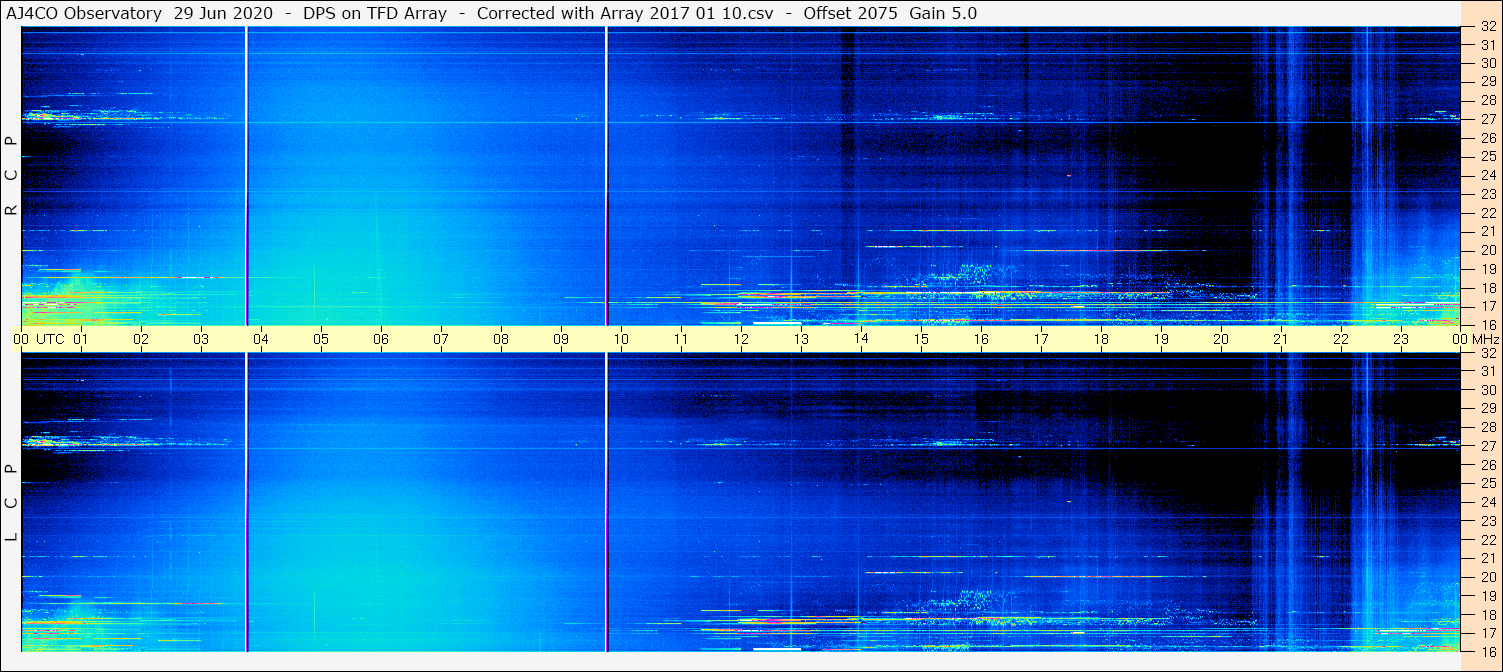Select the 30 MHz label in RCP panel
Screen dimensions: 1503x672
click(x=1487, y=63)
